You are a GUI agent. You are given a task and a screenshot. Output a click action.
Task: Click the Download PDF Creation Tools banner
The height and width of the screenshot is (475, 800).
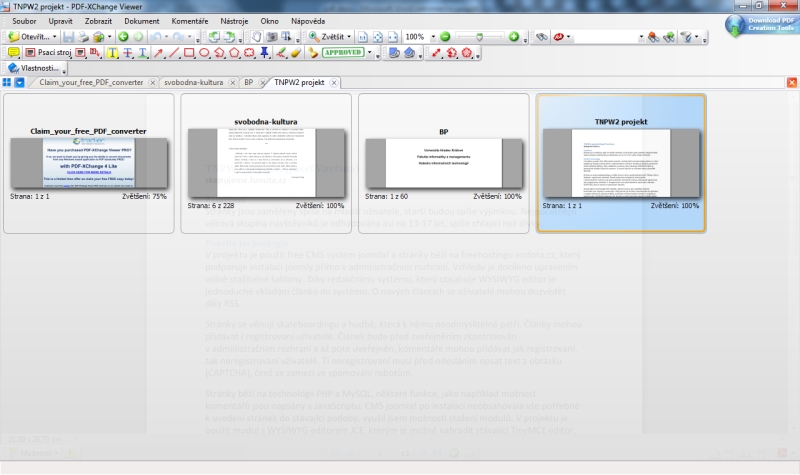coord(760,24)
